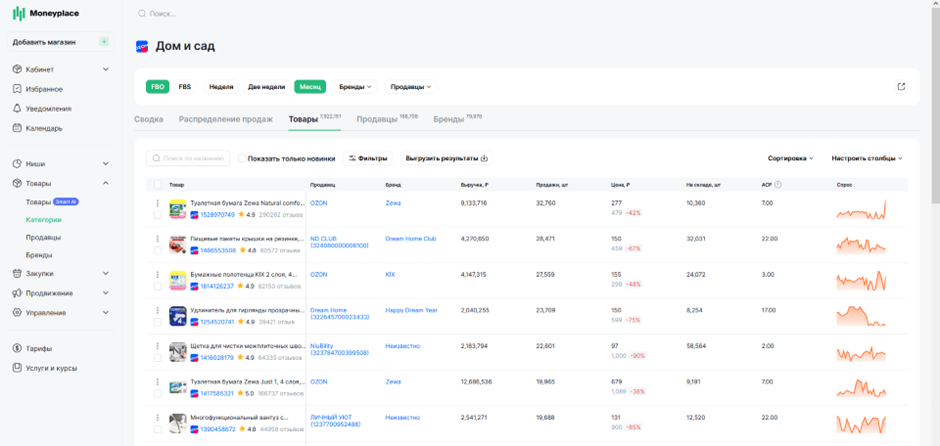Select the FBS mode button
This screenshot has height=446, width=940.
(185, 86)
